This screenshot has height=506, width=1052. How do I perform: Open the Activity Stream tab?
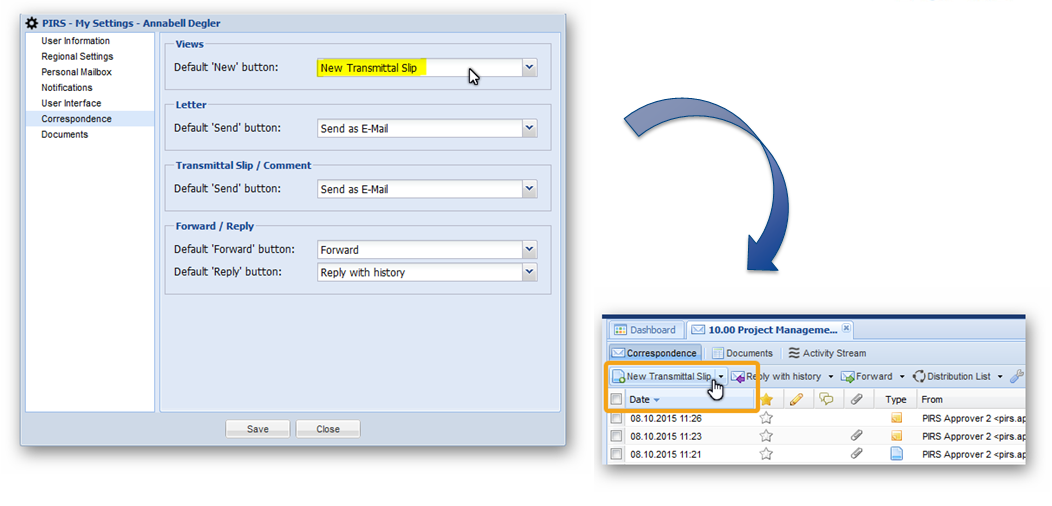[826, 353]
